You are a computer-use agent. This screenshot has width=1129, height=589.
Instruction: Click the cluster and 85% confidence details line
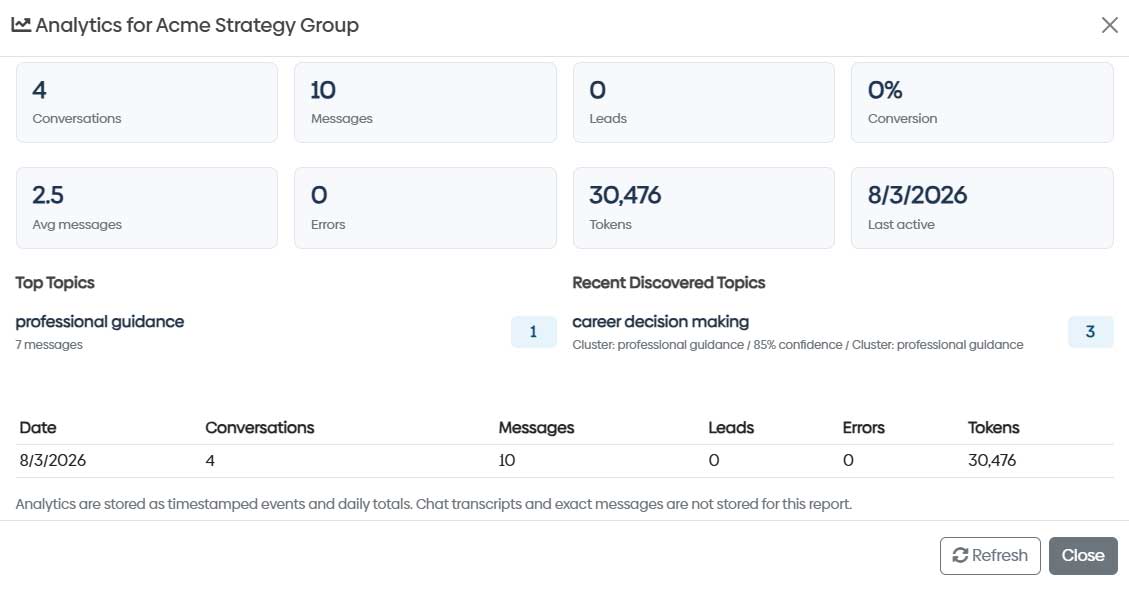(x=798, y=345)
